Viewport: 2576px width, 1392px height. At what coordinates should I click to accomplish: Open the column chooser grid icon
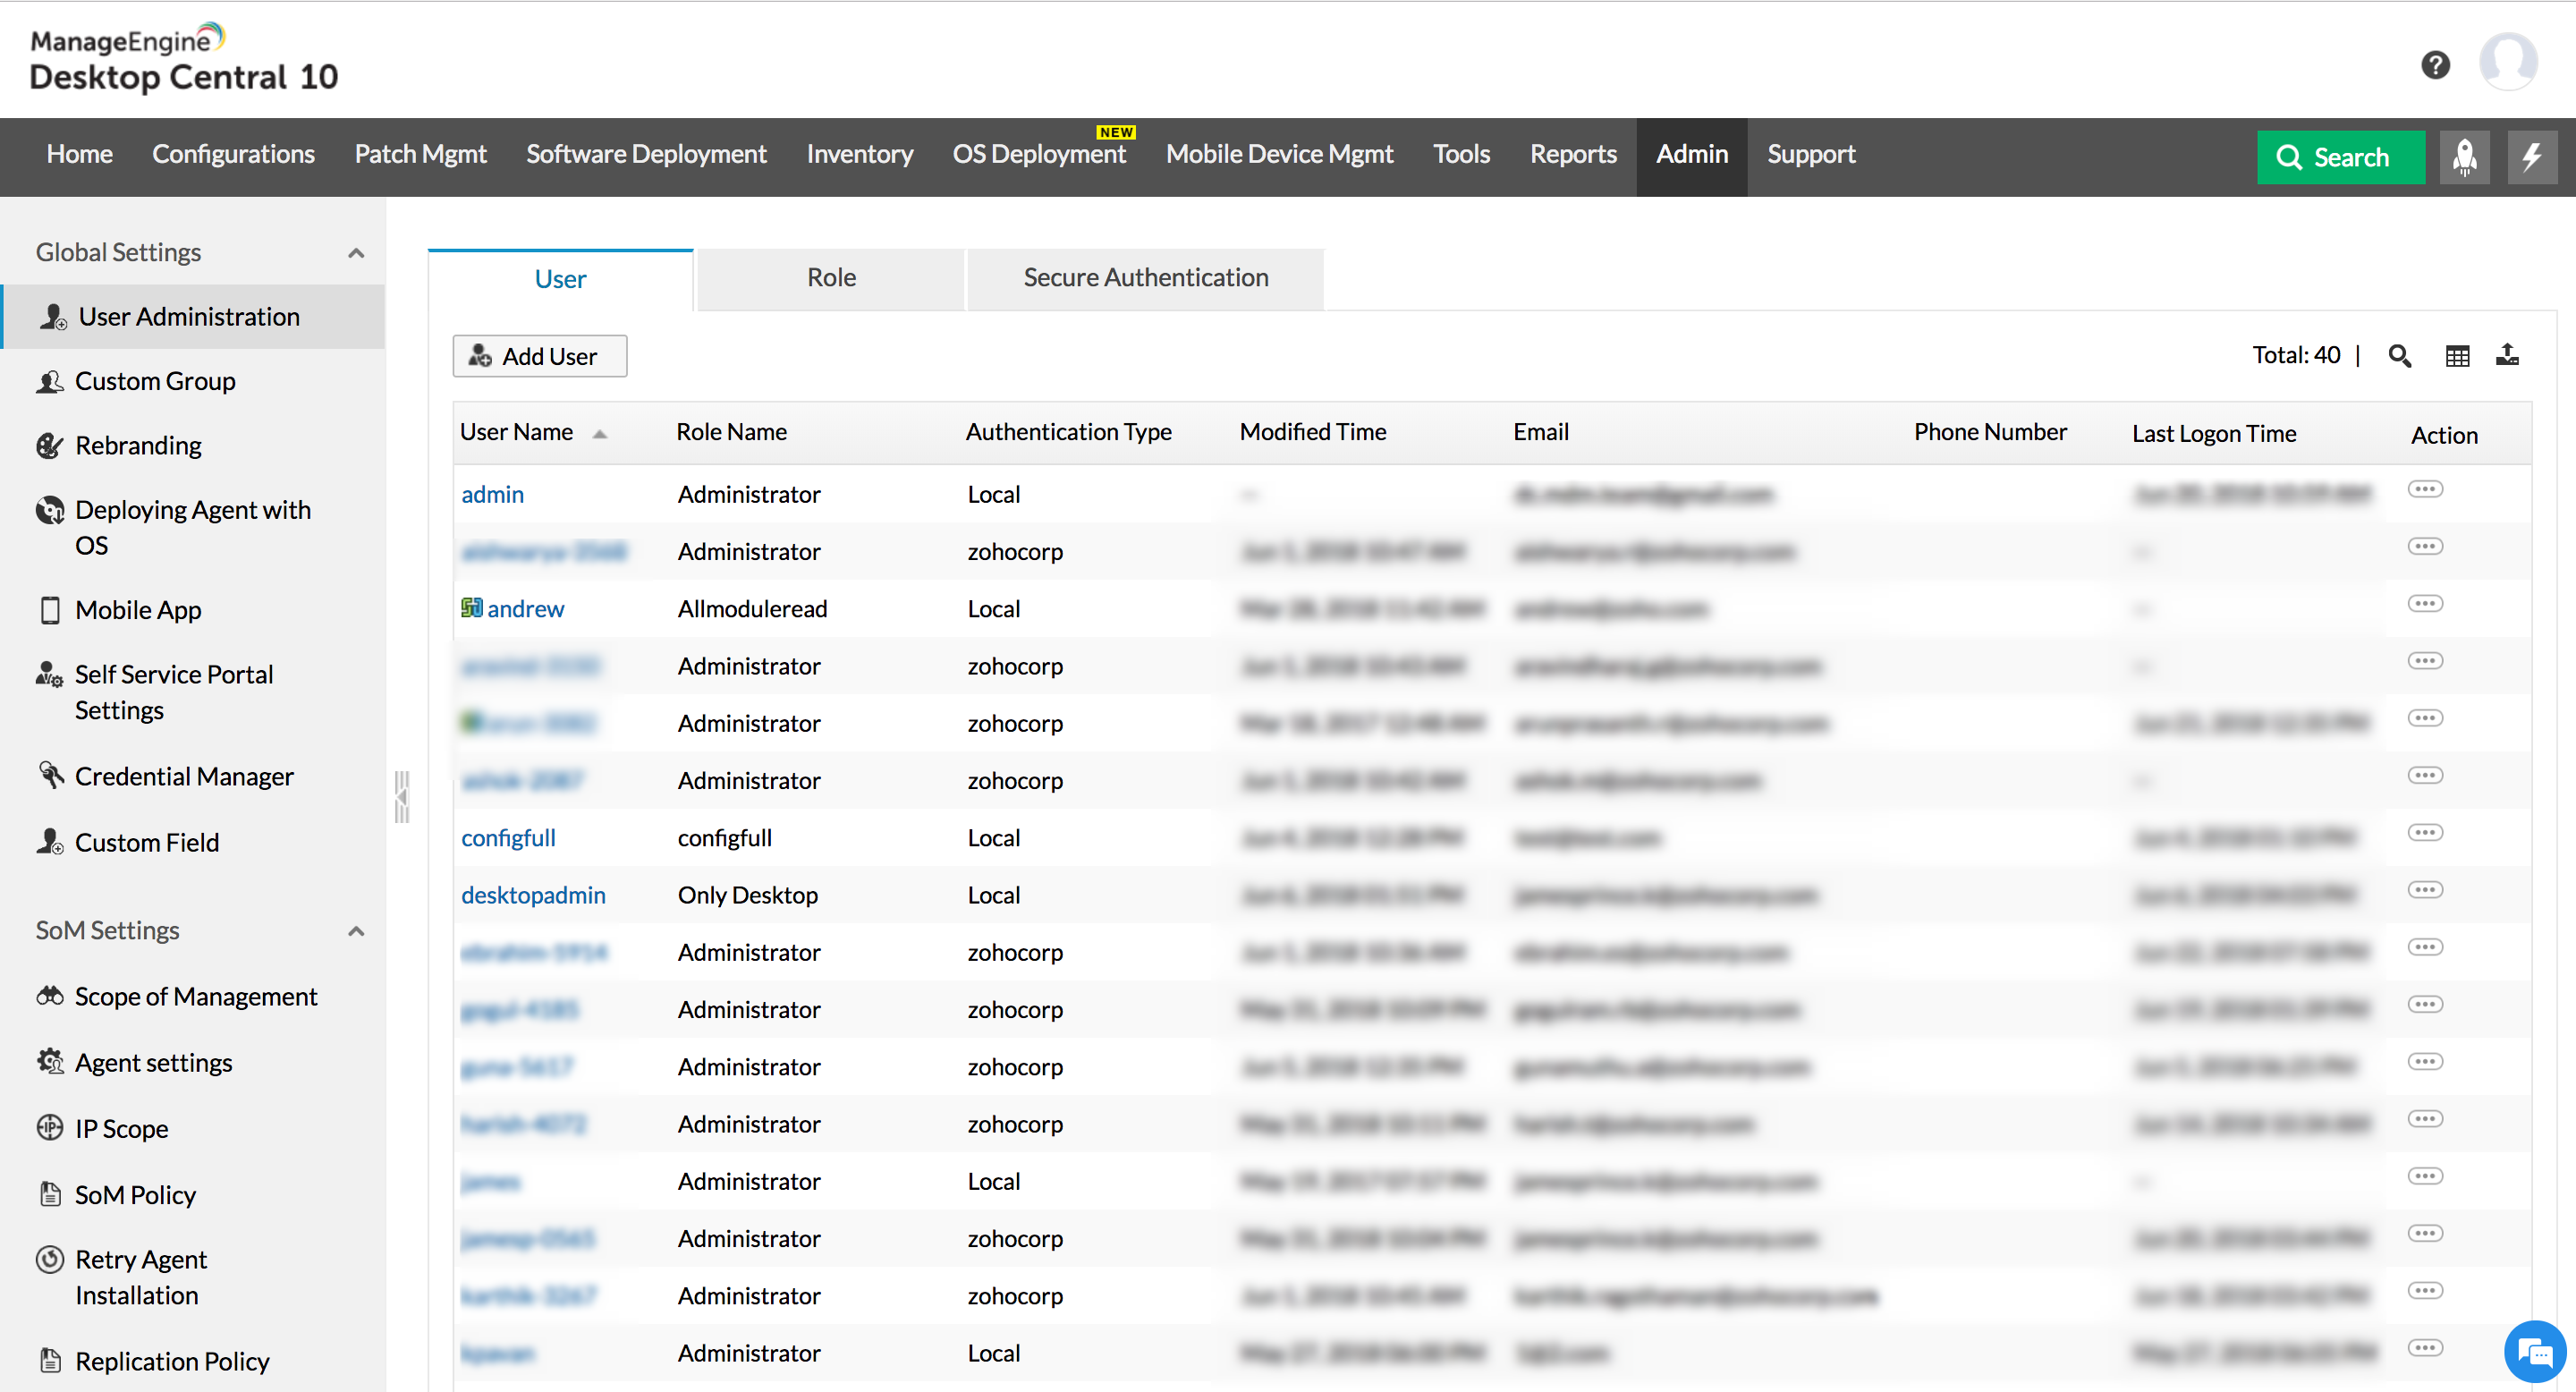coord(2457,356)
